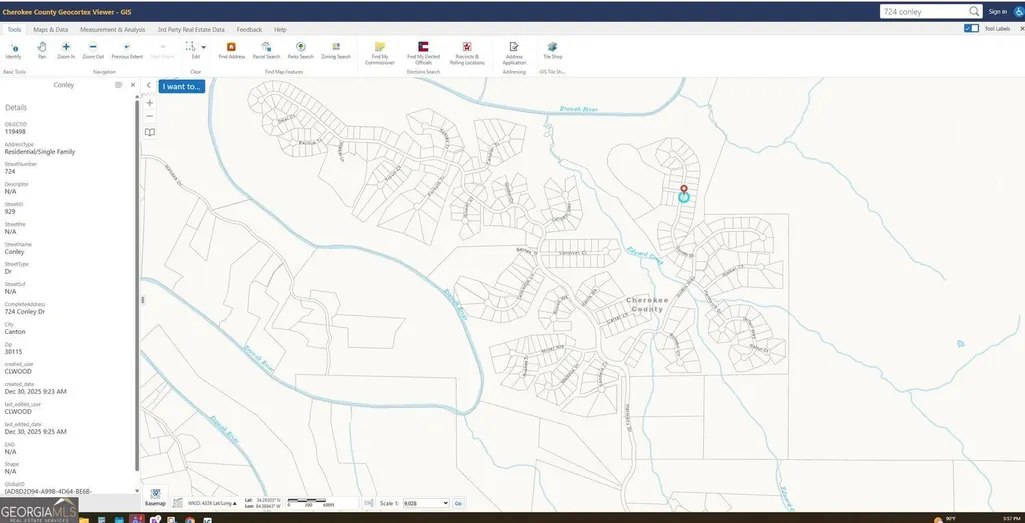Click the Sign in link
This screenshot has width=1025, height=523.
pos(998,12)
